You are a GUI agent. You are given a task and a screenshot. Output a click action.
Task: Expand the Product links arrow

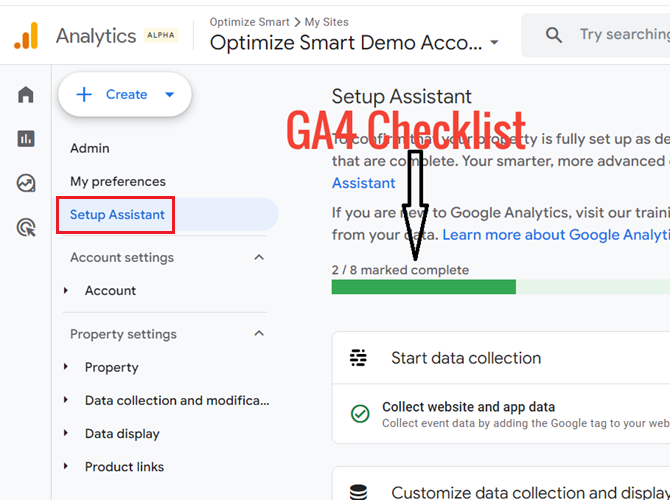point(66,466)
